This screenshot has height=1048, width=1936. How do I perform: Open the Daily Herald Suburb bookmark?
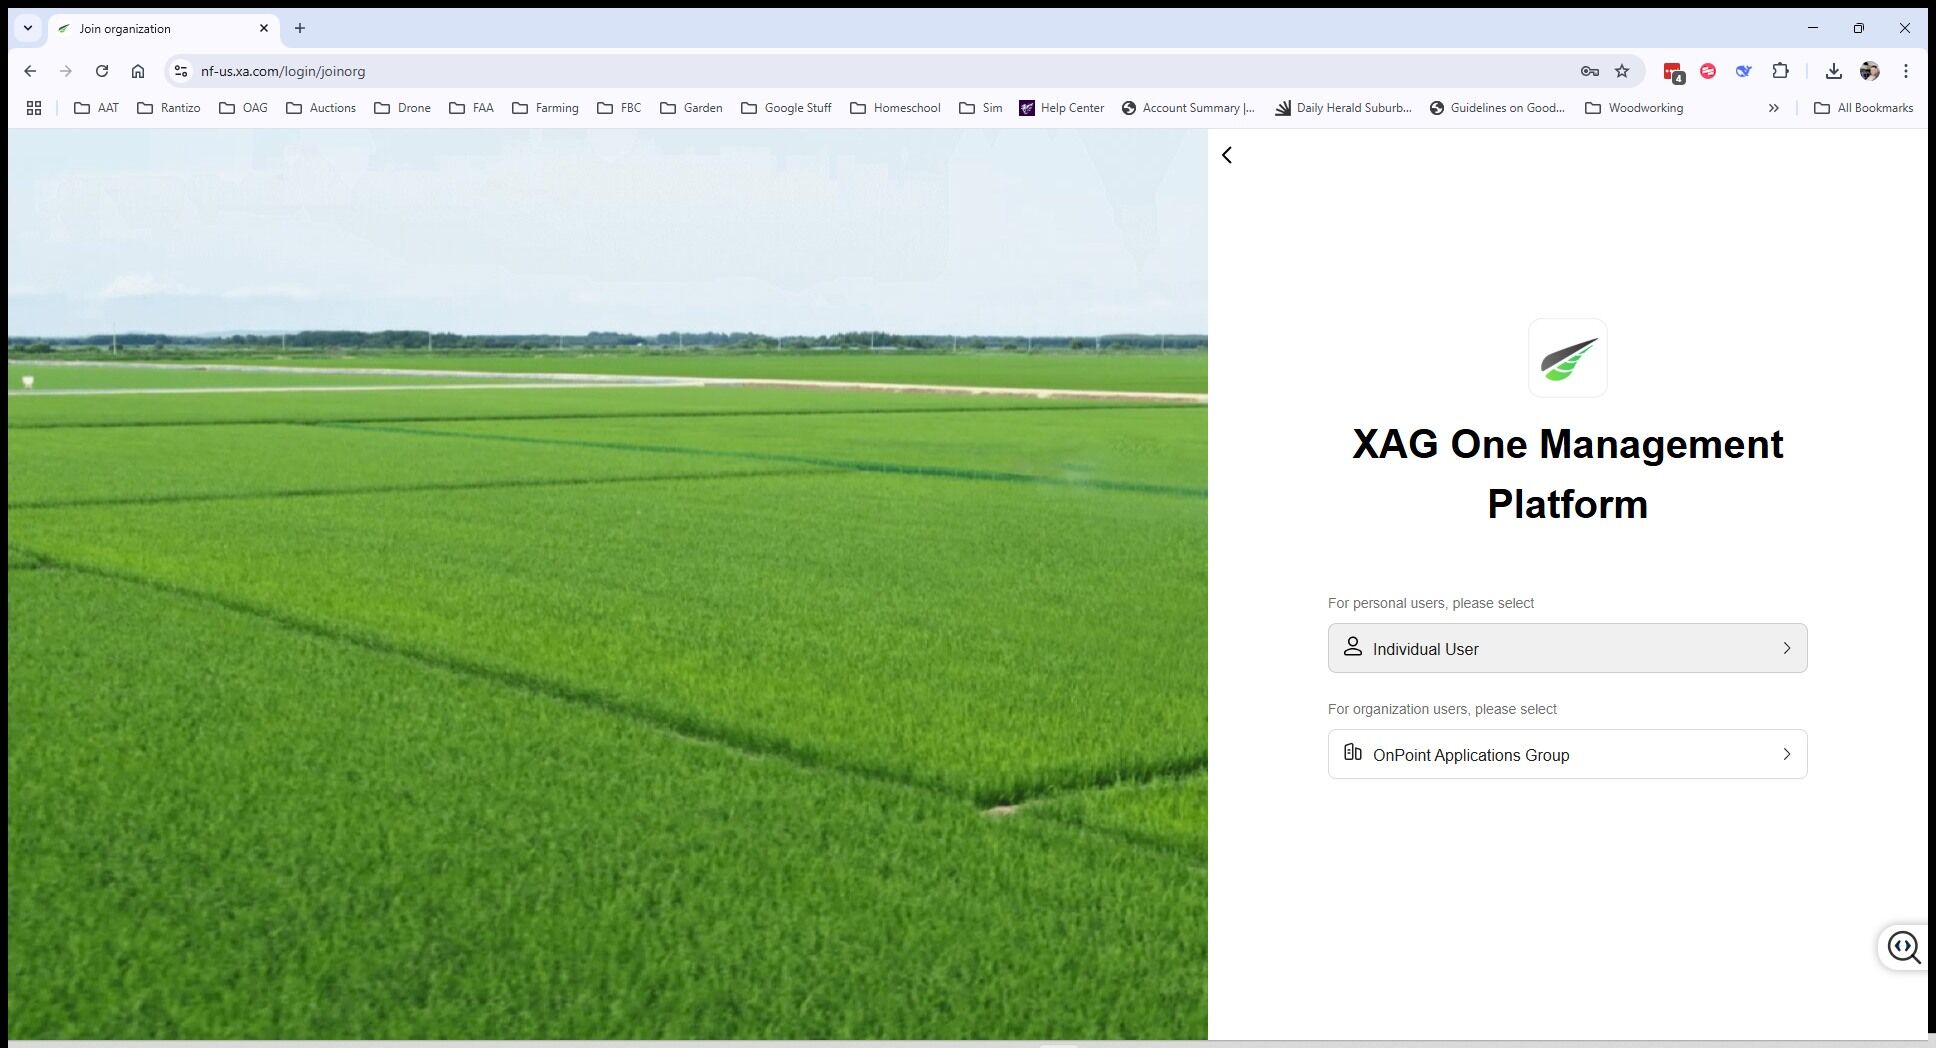coord(1343,108)
